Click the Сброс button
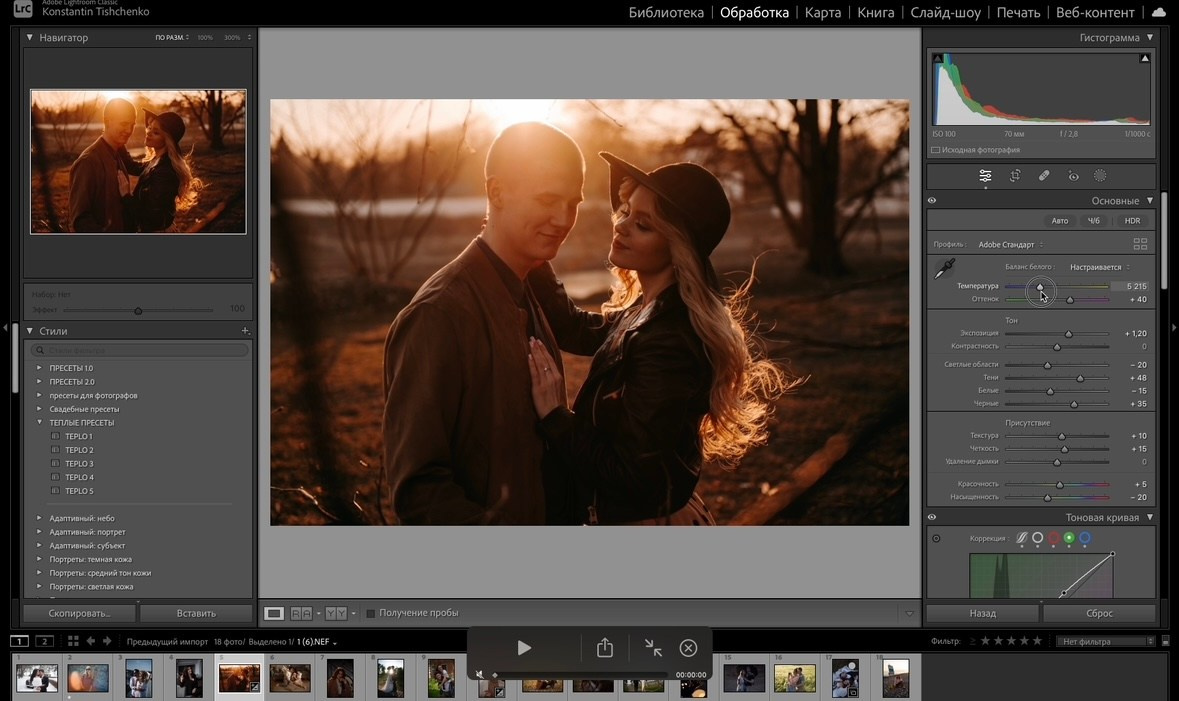Screen dimensions: 1179x701 1098,613
